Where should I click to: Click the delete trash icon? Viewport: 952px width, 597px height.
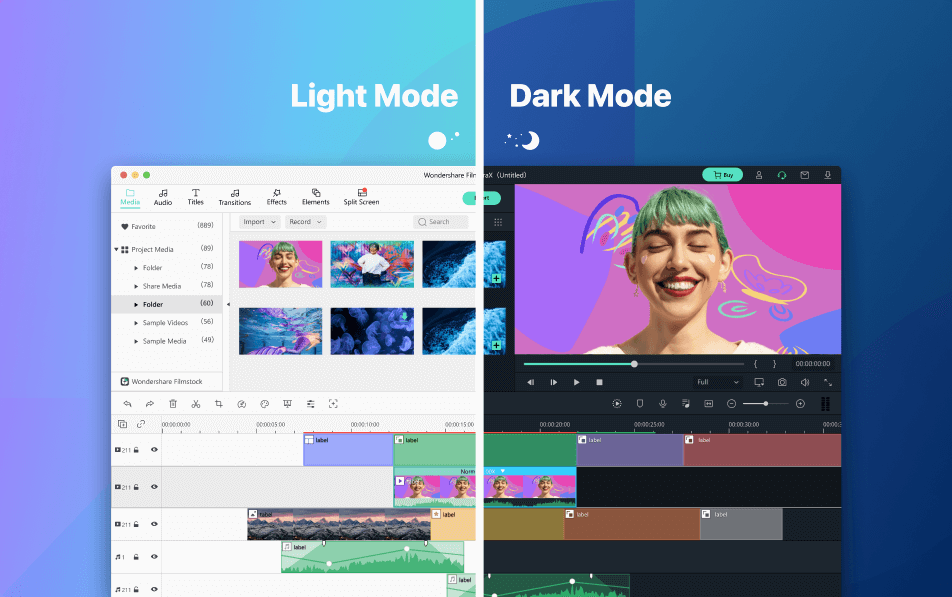[x=173, y=404]
